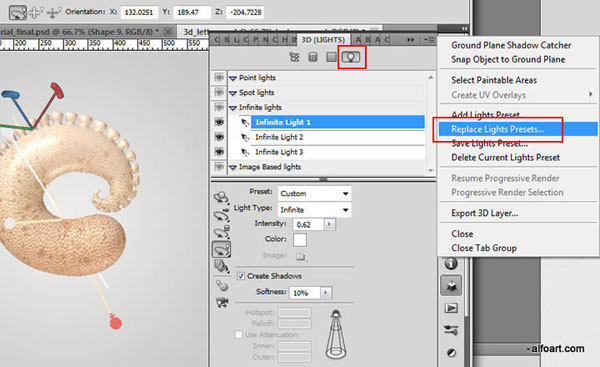Collapse the Spot lights group triangle

click(233, 93)
